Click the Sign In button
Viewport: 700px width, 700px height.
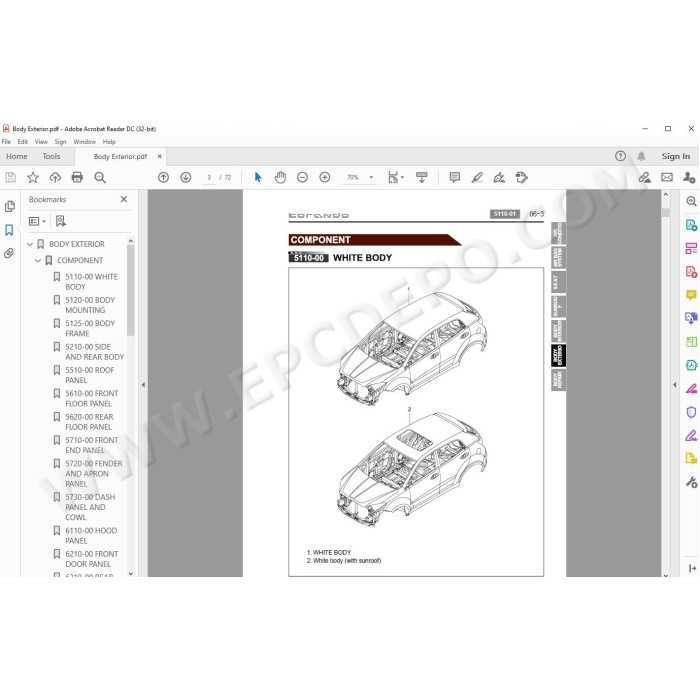click(x=675, y=156)
